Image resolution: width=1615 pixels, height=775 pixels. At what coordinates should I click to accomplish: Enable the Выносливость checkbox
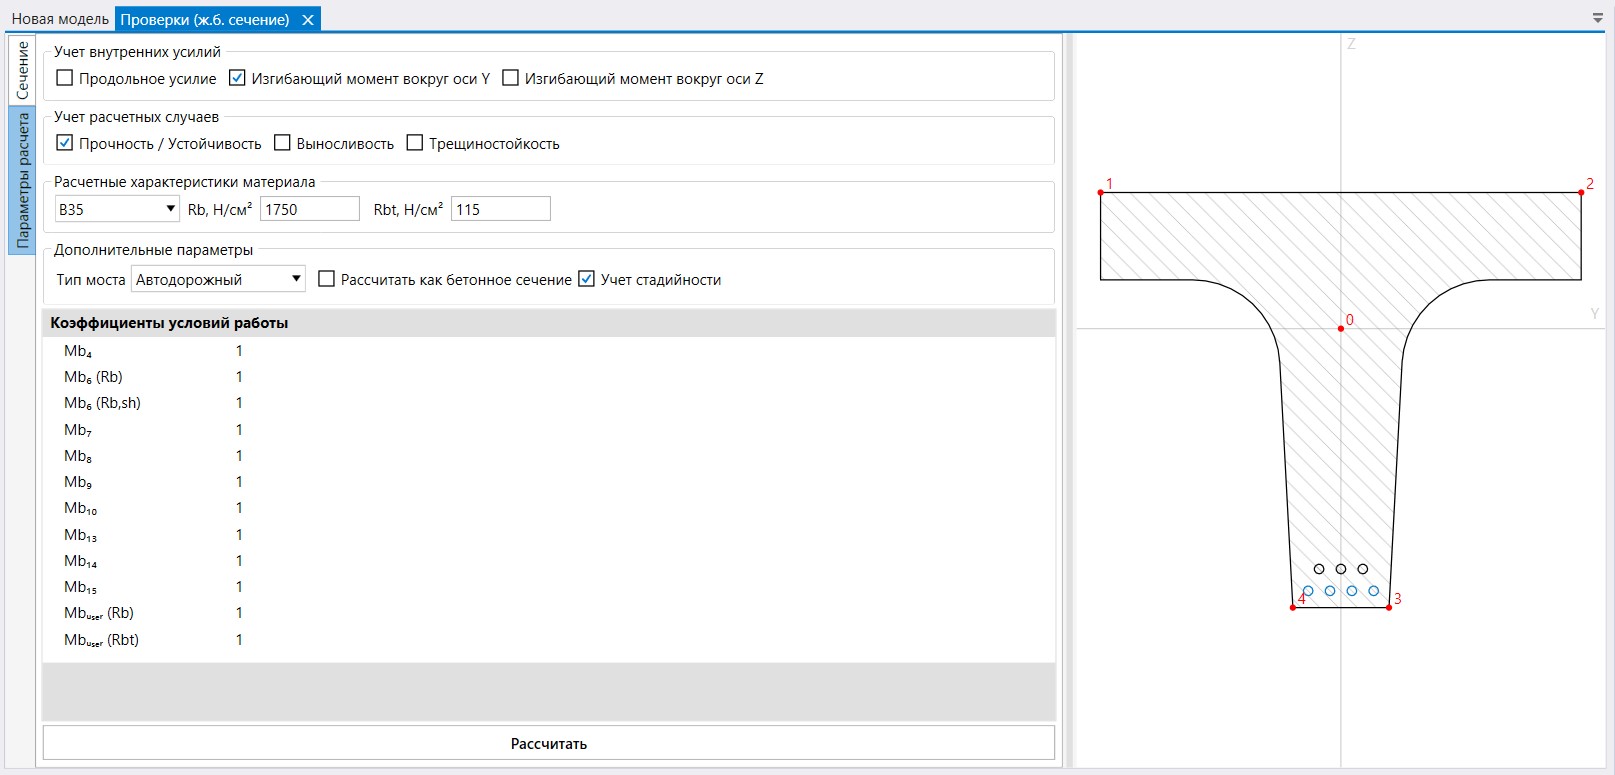(x=282, y=143)
